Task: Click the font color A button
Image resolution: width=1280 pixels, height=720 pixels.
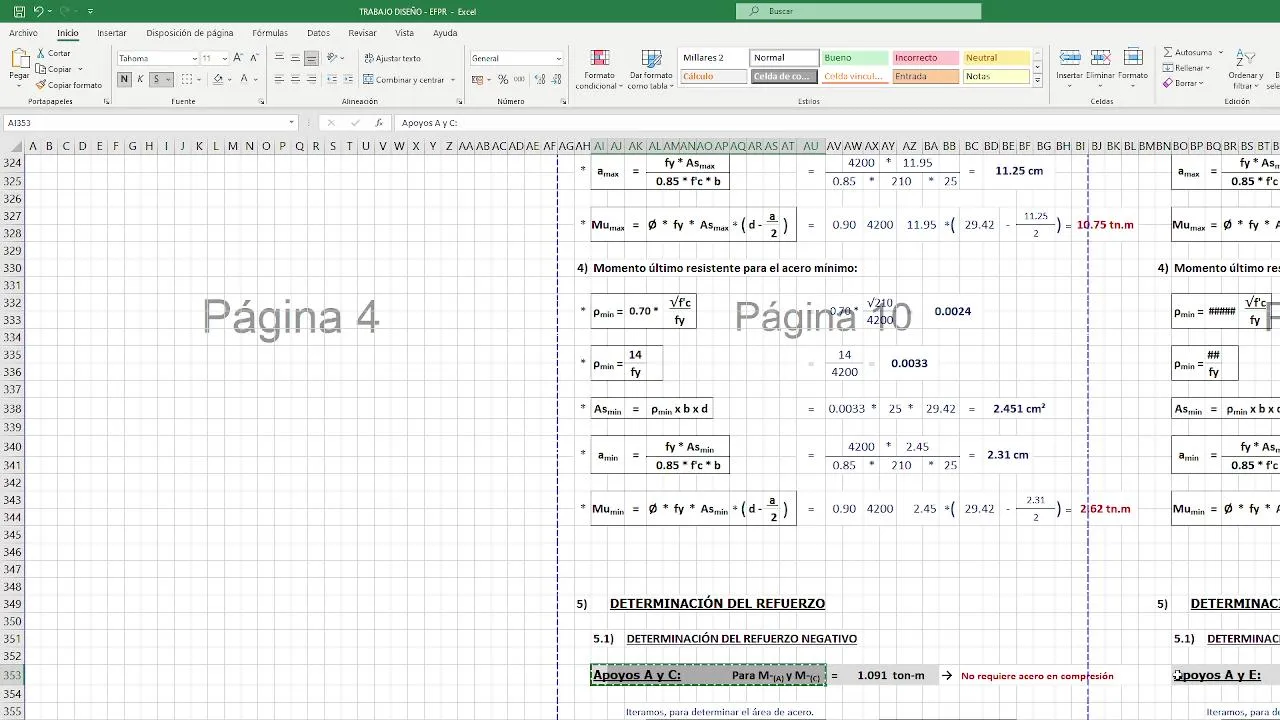Action: click(246, 79)
